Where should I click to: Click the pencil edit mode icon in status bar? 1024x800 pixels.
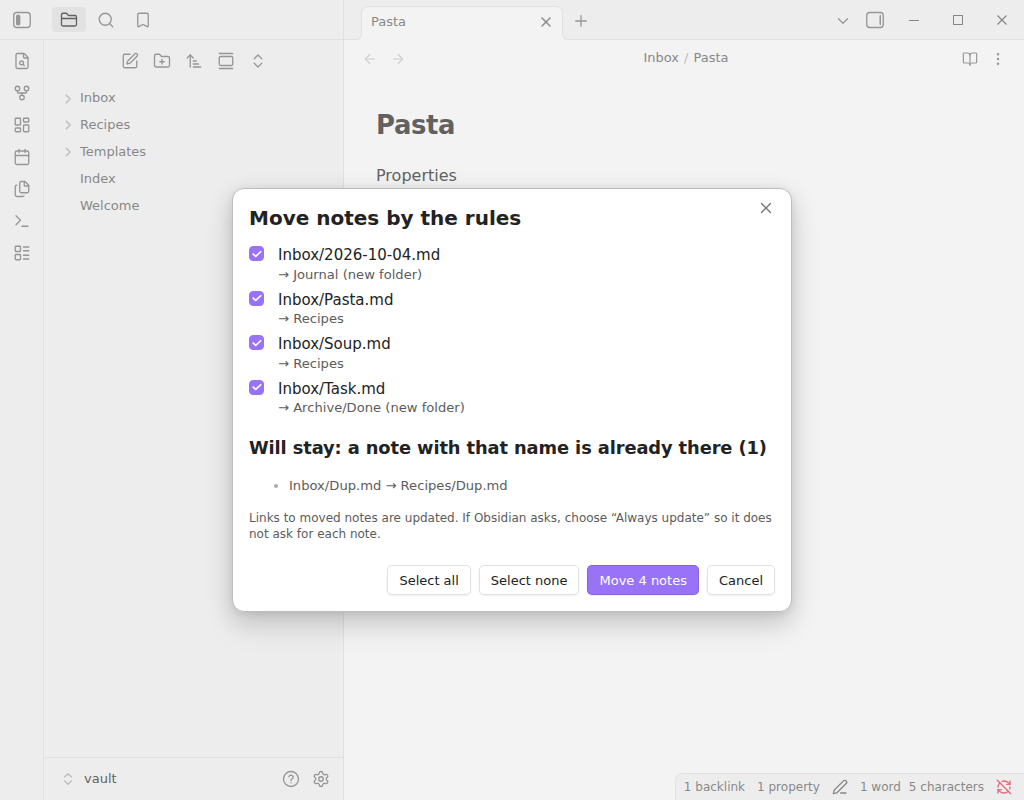coord(840,787)
